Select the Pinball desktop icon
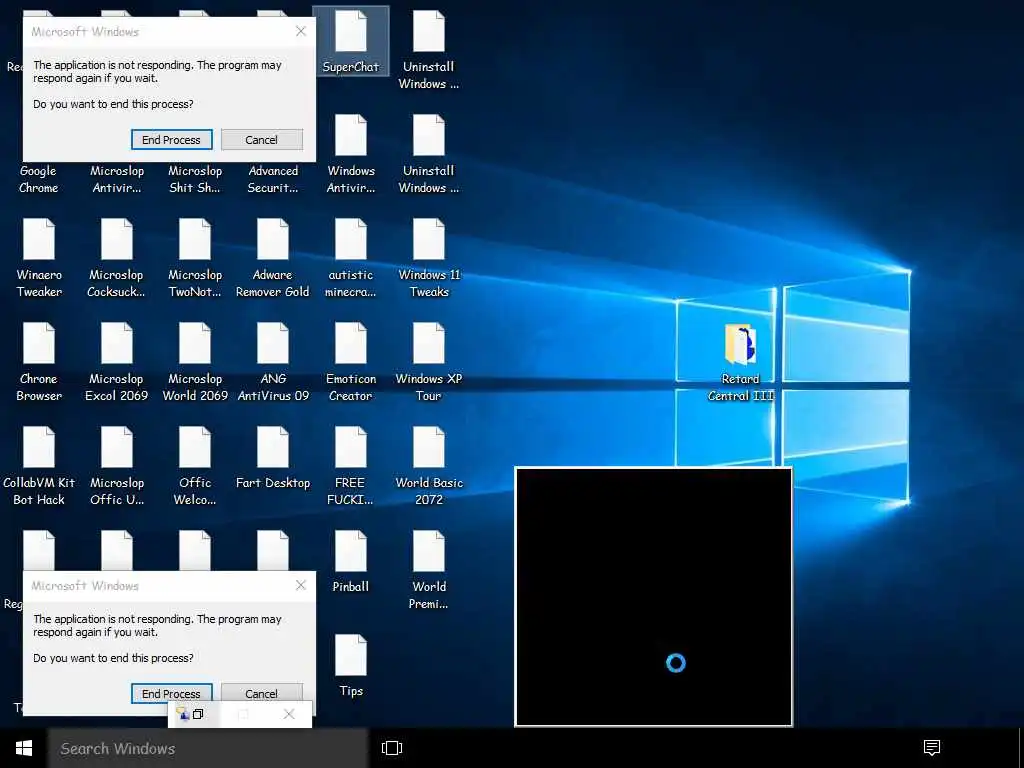Image resolution: width=1024 pixels, height=768 pixels. pyautogui.click(x=351, y=562)
